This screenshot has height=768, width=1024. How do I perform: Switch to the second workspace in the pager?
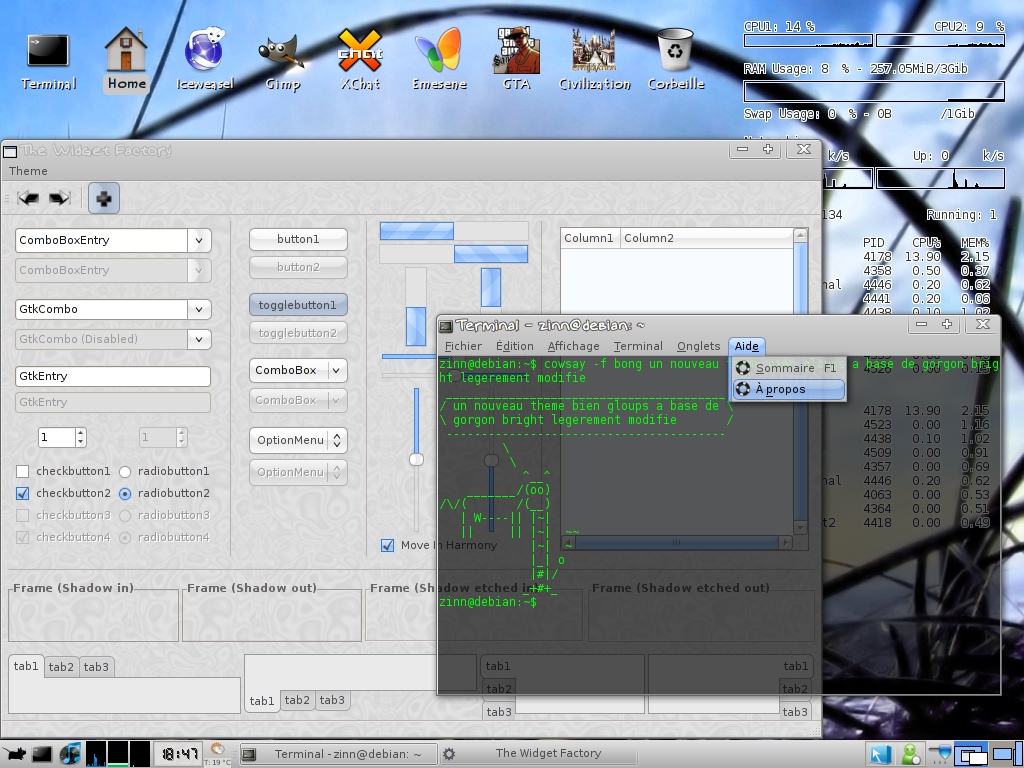pos(1006,754)
